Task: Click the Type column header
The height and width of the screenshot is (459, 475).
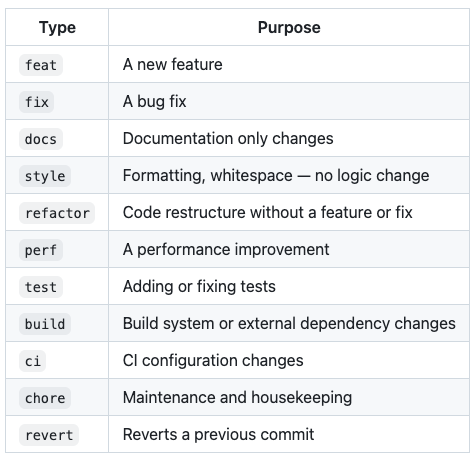Action: (57, 27)
